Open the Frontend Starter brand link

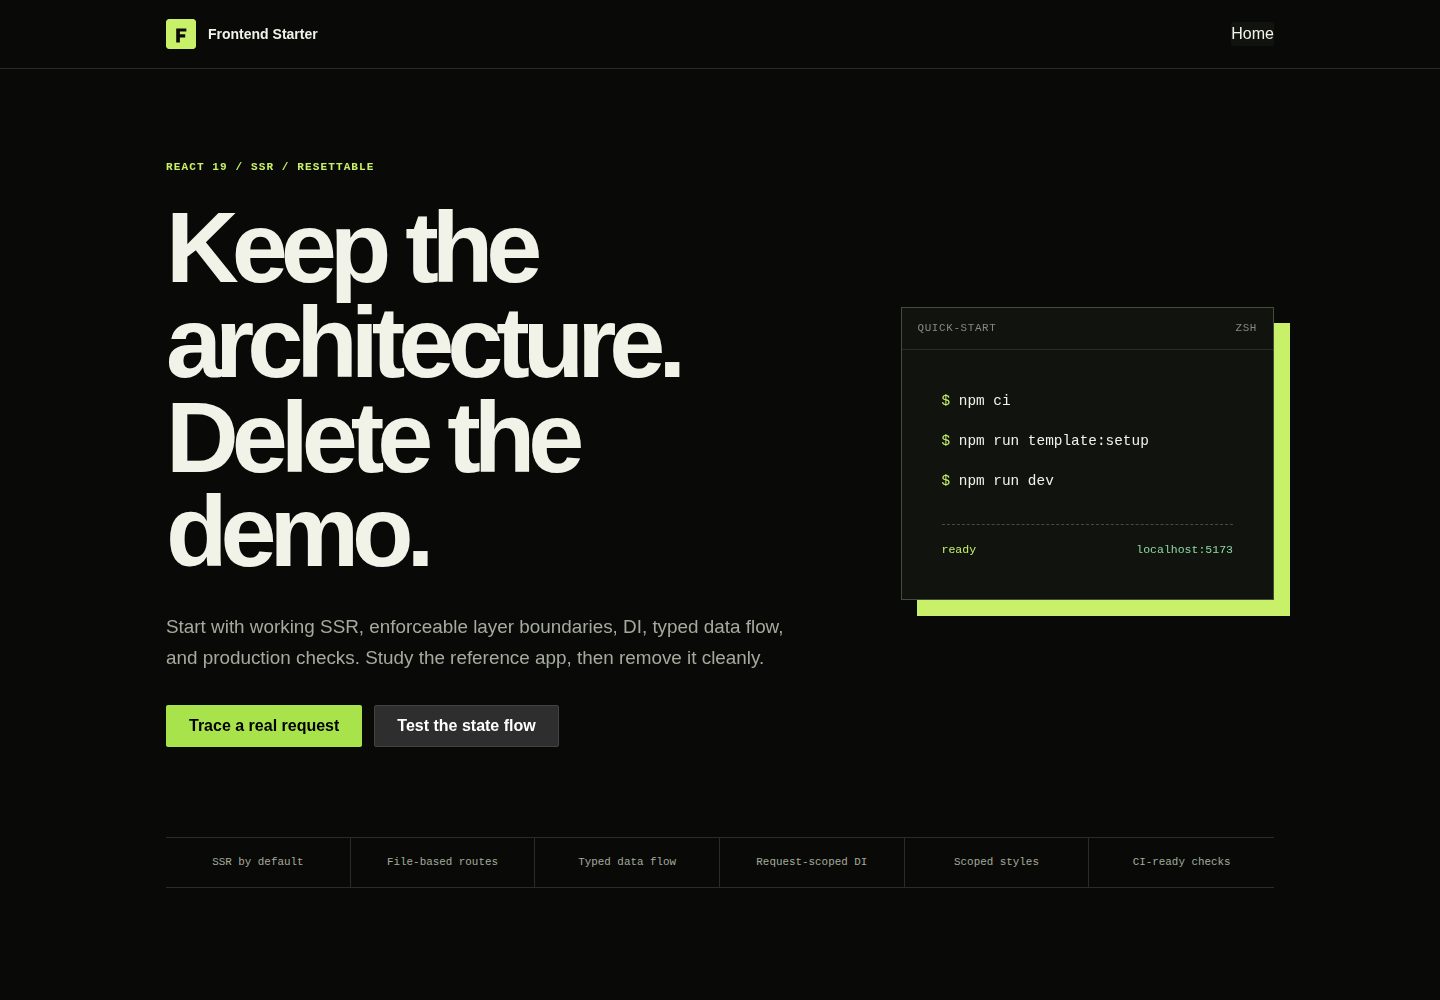(242, 34)
